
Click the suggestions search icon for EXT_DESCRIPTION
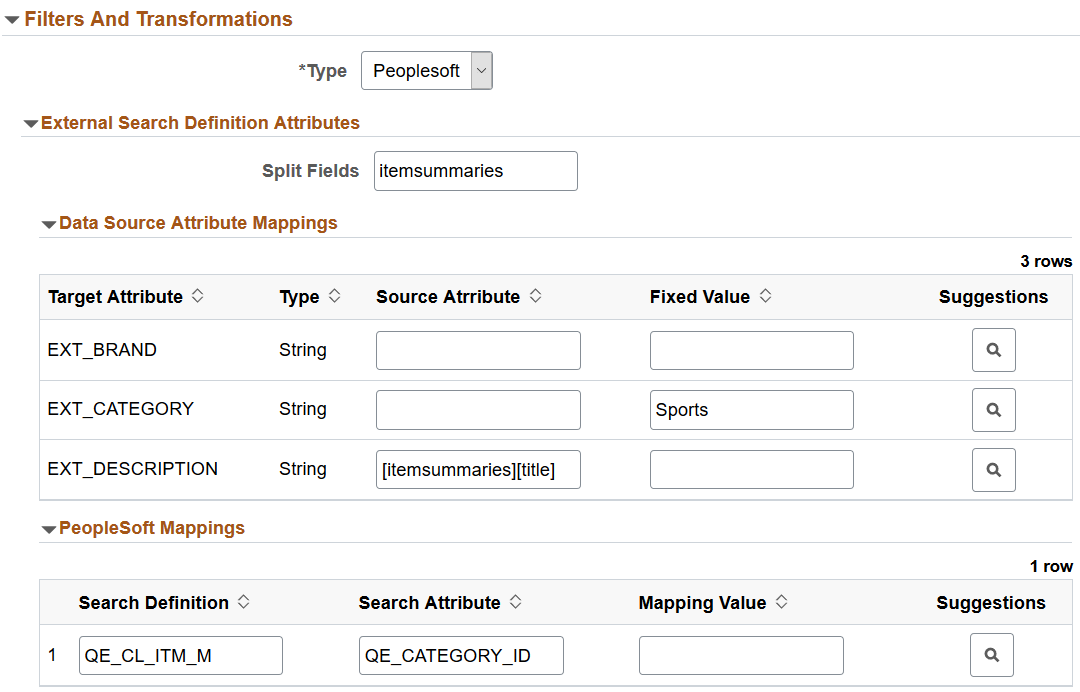993,470
